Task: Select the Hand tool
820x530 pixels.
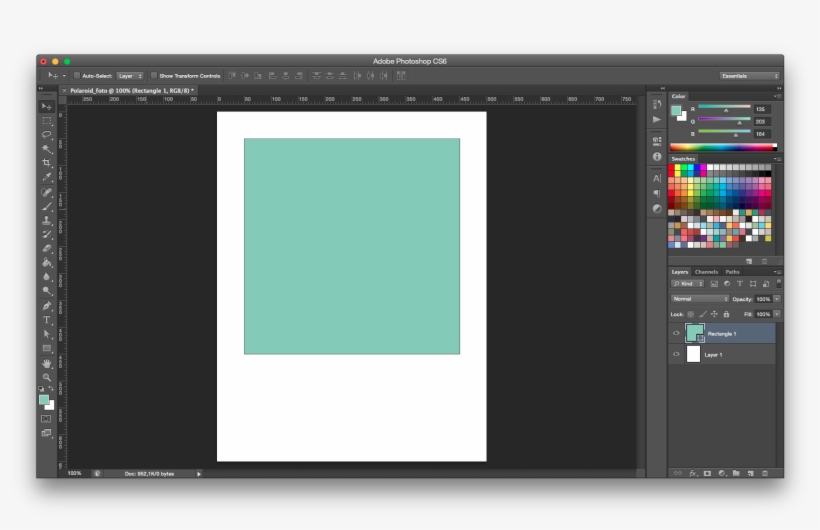Action: tap(47, 363)
